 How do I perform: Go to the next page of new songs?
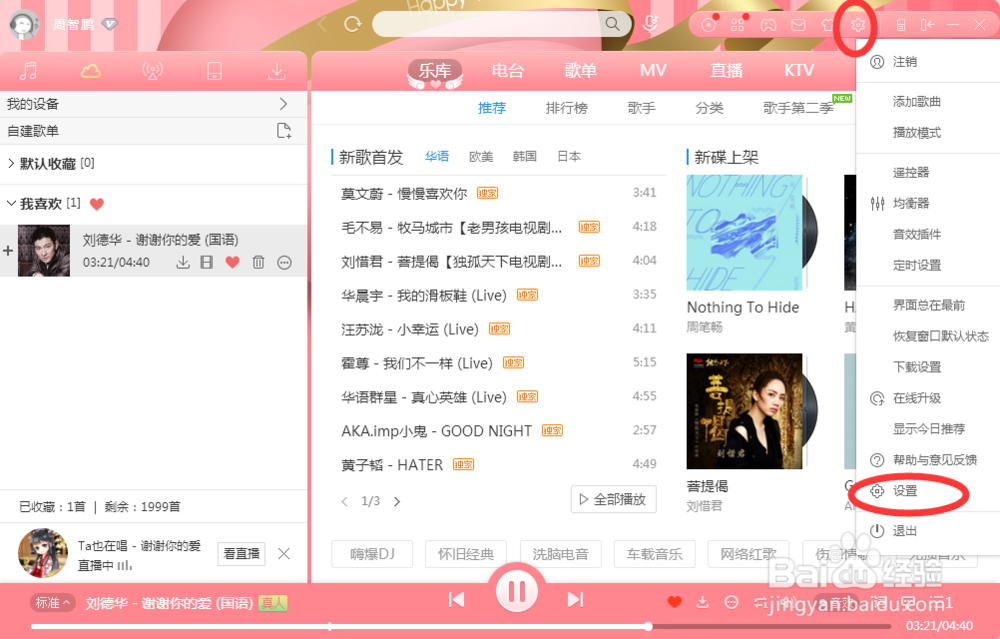[x=397, y=501]
